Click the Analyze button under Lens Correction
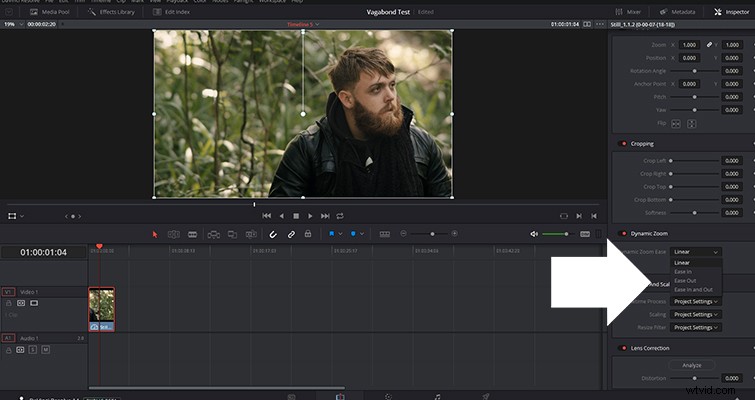Viewport: 755px width, 400px height. 691,365
